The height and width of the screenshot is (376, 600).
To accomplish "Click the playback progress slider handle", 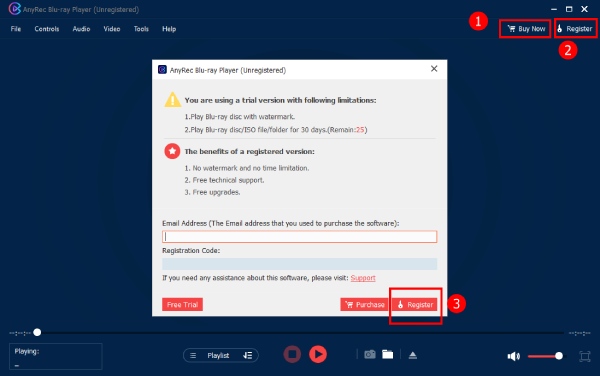I will click(x=37, y=332).
